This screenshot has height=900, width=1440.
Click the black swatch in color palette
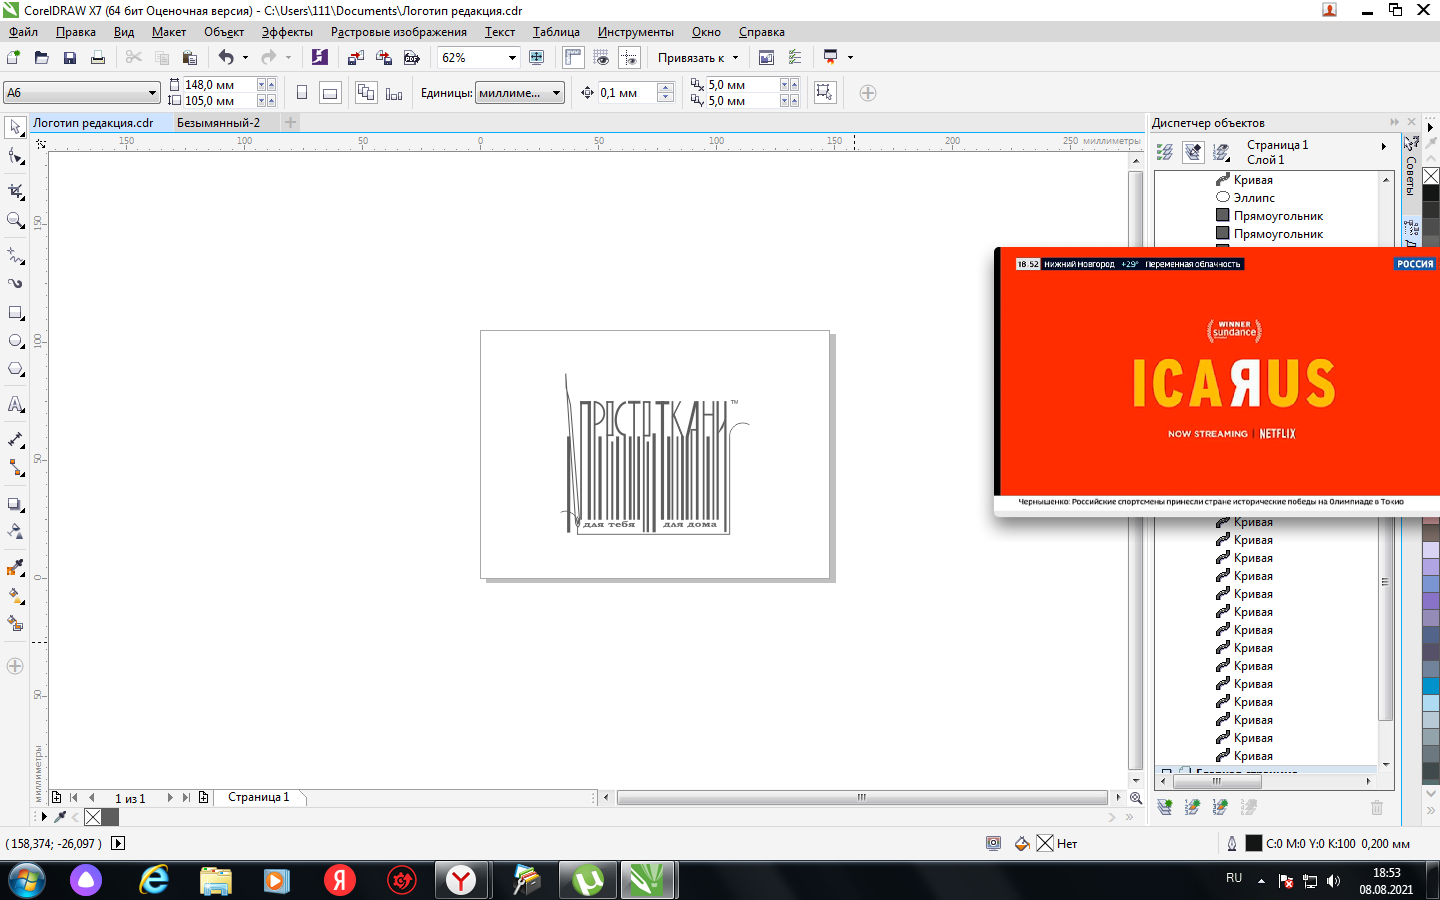(1431, 192)
